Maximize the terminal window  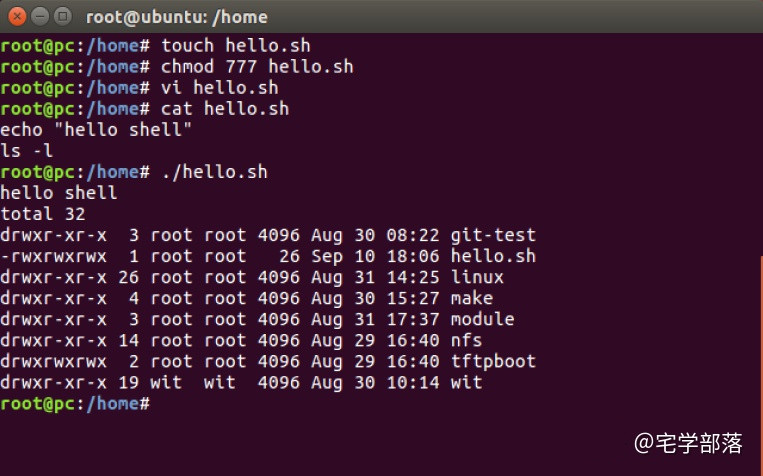click(63, 17)
